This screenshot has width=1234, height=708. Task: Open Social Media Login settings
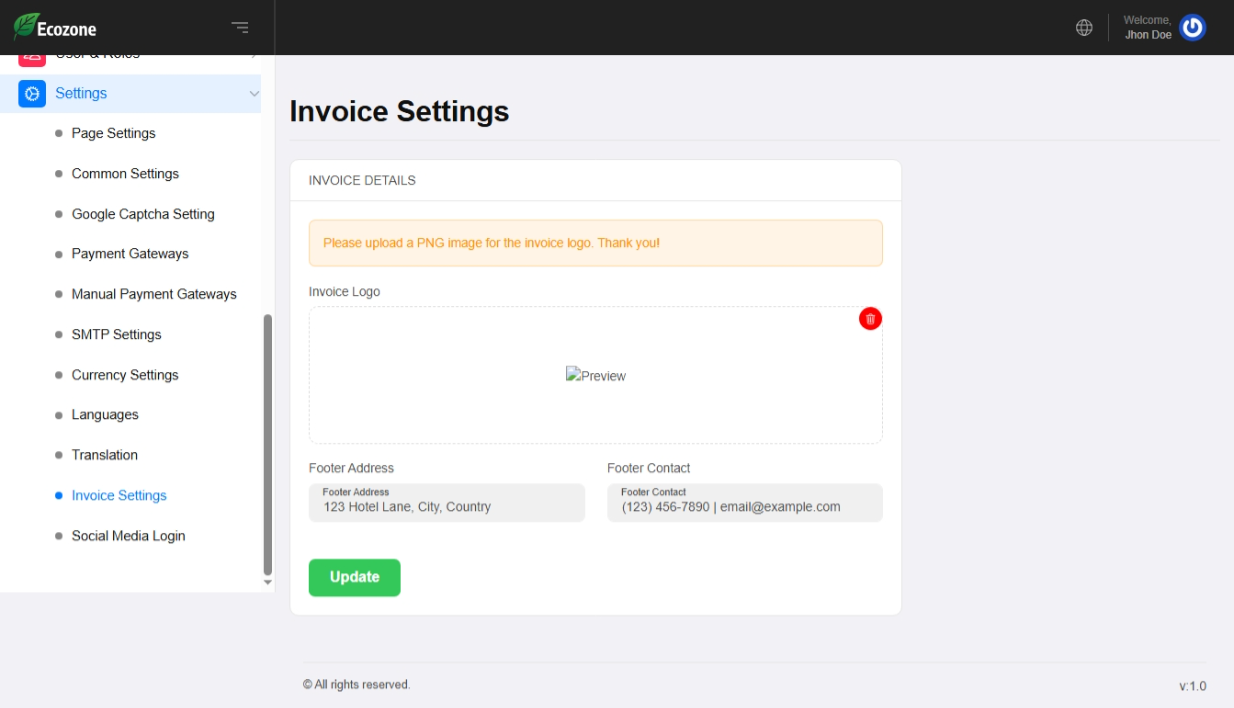128,536
